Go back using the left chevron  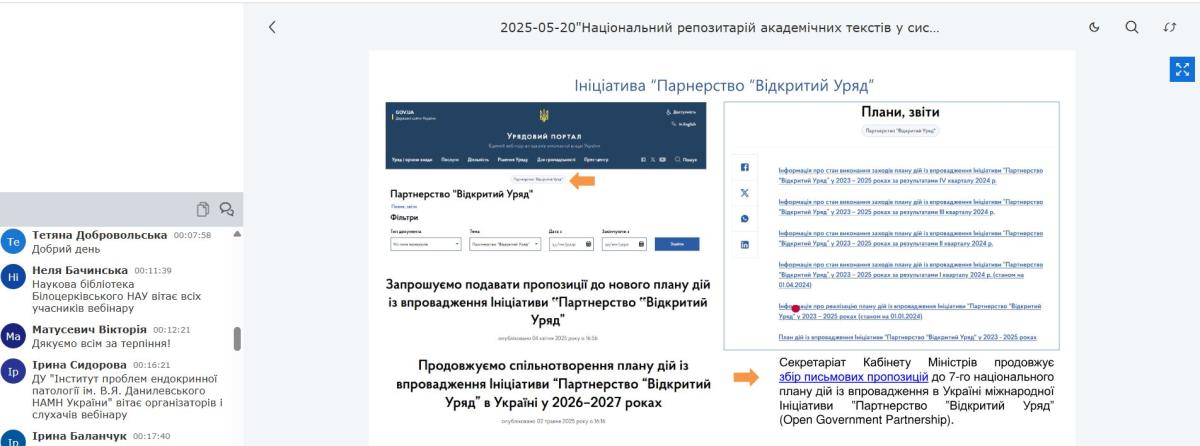(273, 28)
